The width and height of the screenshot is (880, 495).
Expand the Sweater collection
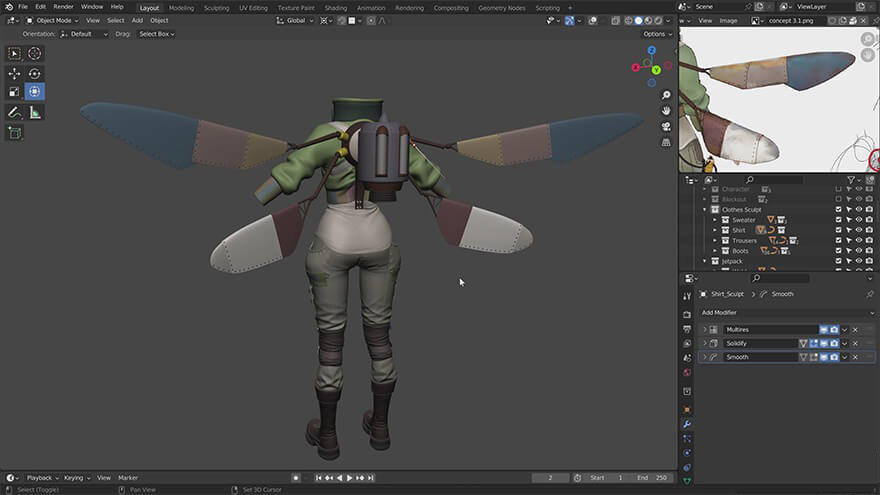coord(715,220)
